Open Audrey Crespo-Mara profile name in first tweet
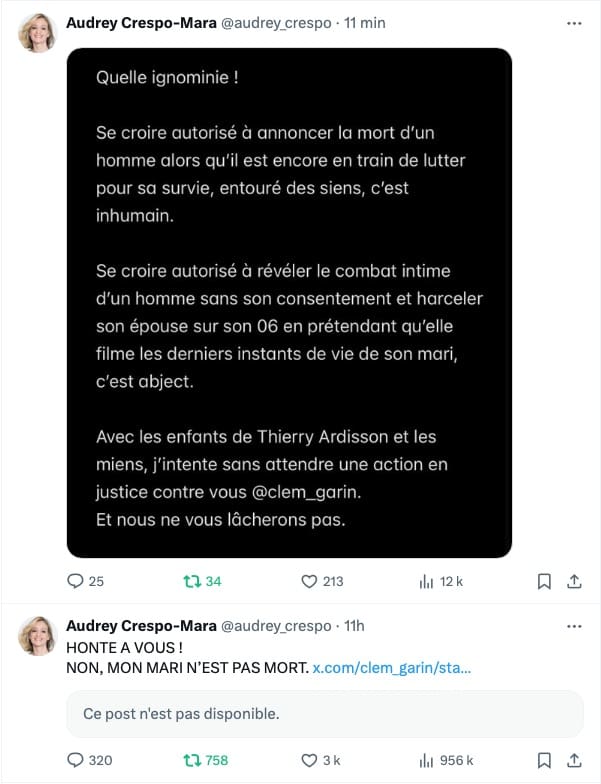This screenshot has width=601, height=784. tap(140, 22)
